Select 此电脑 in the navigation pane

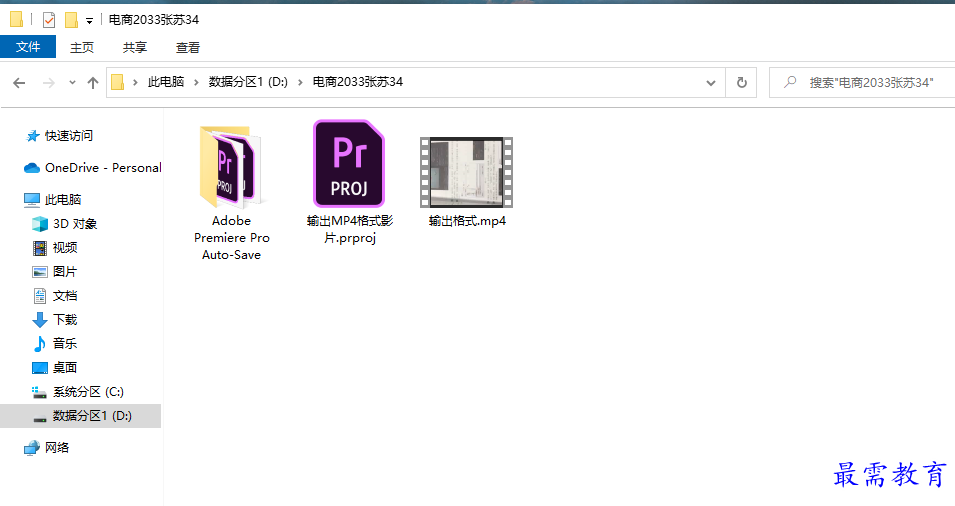[x=63, y=199]
